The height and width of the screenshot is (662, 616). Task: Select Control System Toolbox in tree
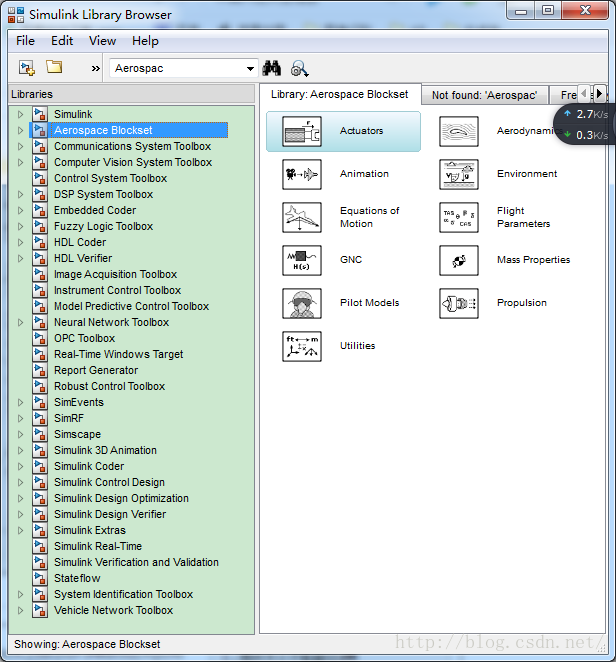point(110,178)
